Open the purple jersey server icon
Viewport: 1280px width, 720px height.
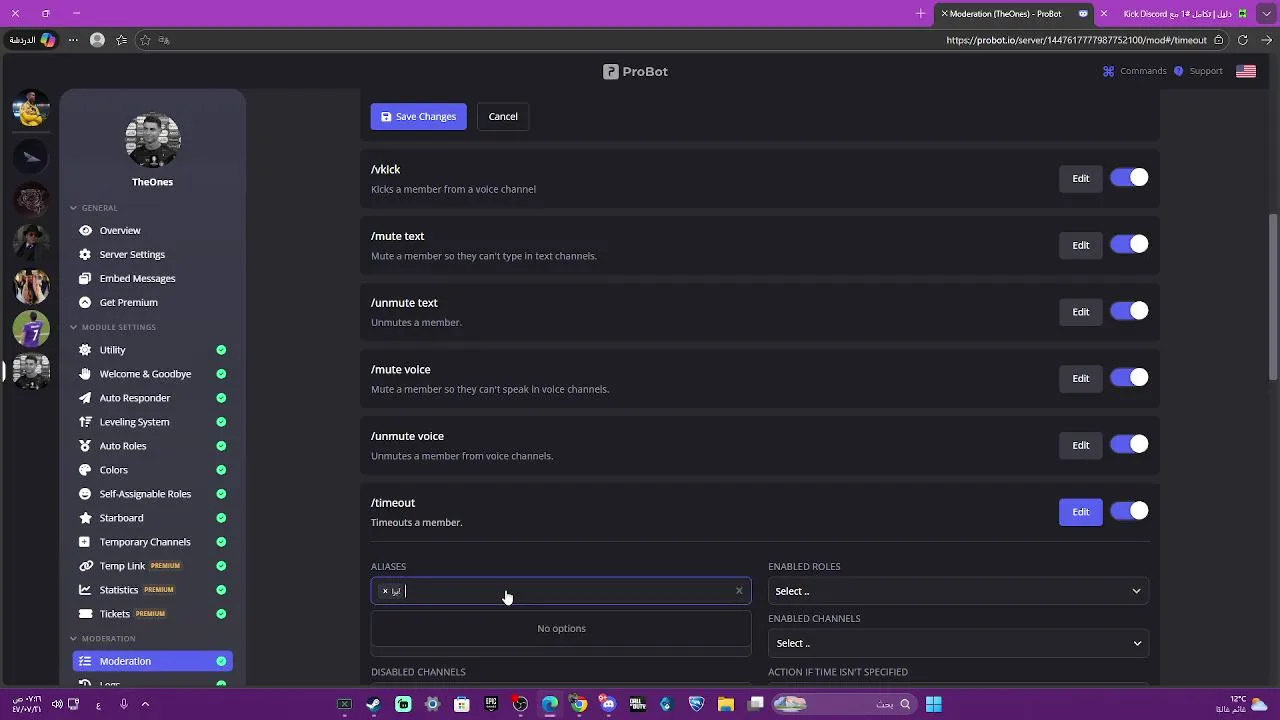[x=31, y=329]
